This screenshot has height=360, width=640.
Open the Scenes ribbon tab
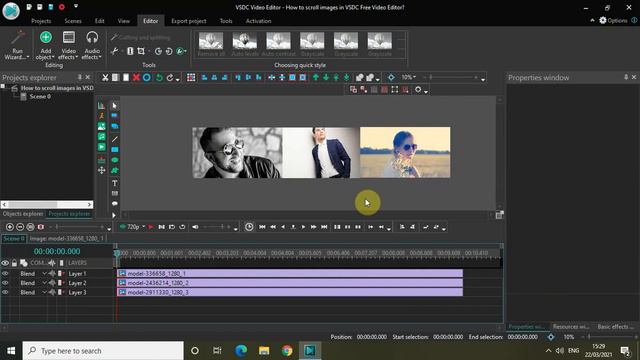pos(73,21)
